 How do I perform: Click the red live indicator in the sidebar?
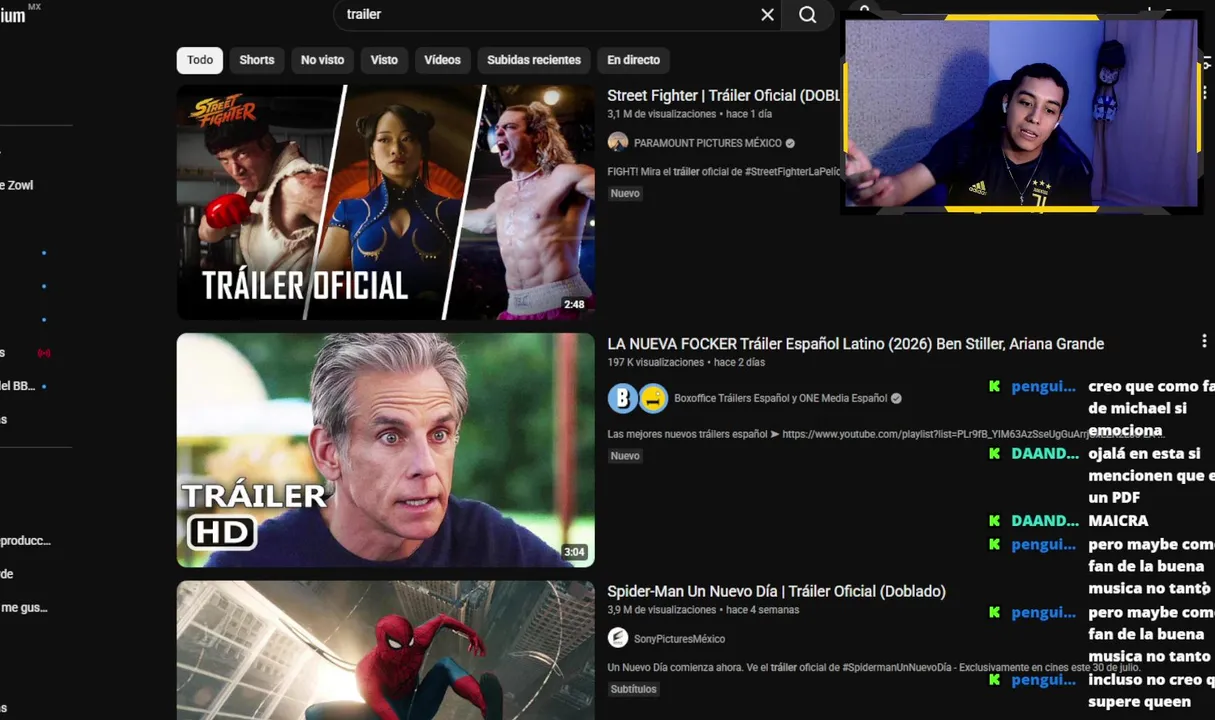44,353
